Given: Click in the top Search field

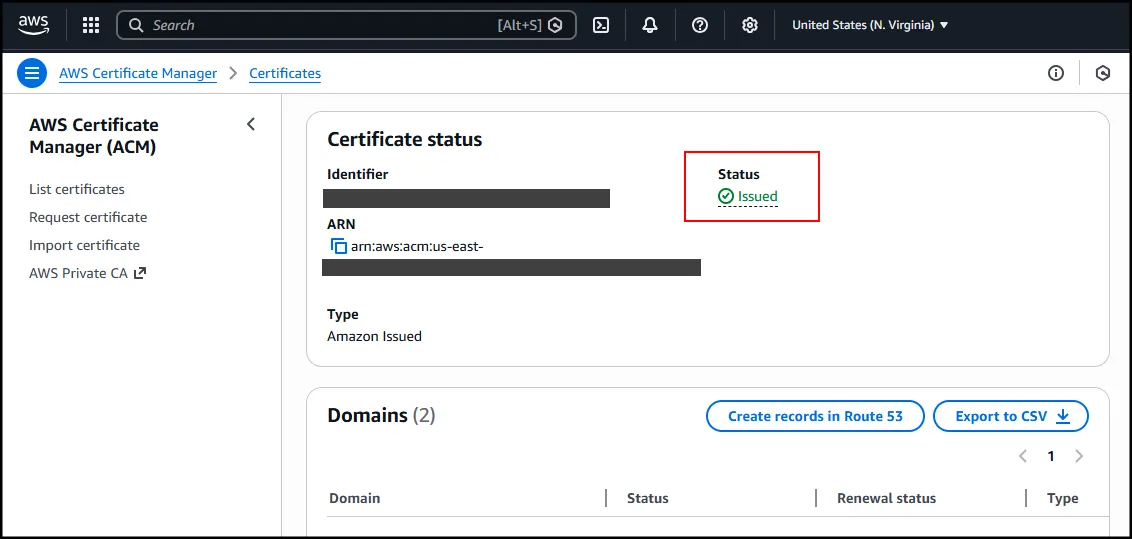Looking at the screenshot, I should pyautogui.click(x=320, y=25).
